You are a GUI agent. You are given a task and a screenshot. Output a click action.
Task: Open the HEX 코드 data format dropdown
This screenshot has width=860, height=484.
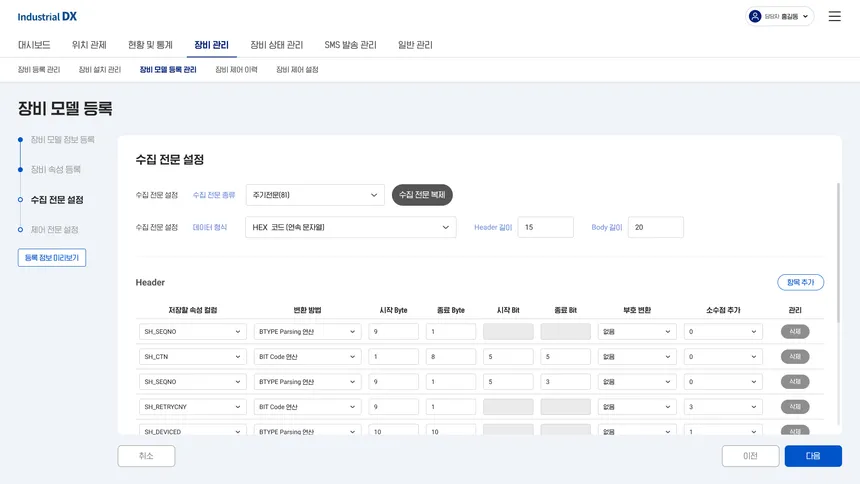350,227
